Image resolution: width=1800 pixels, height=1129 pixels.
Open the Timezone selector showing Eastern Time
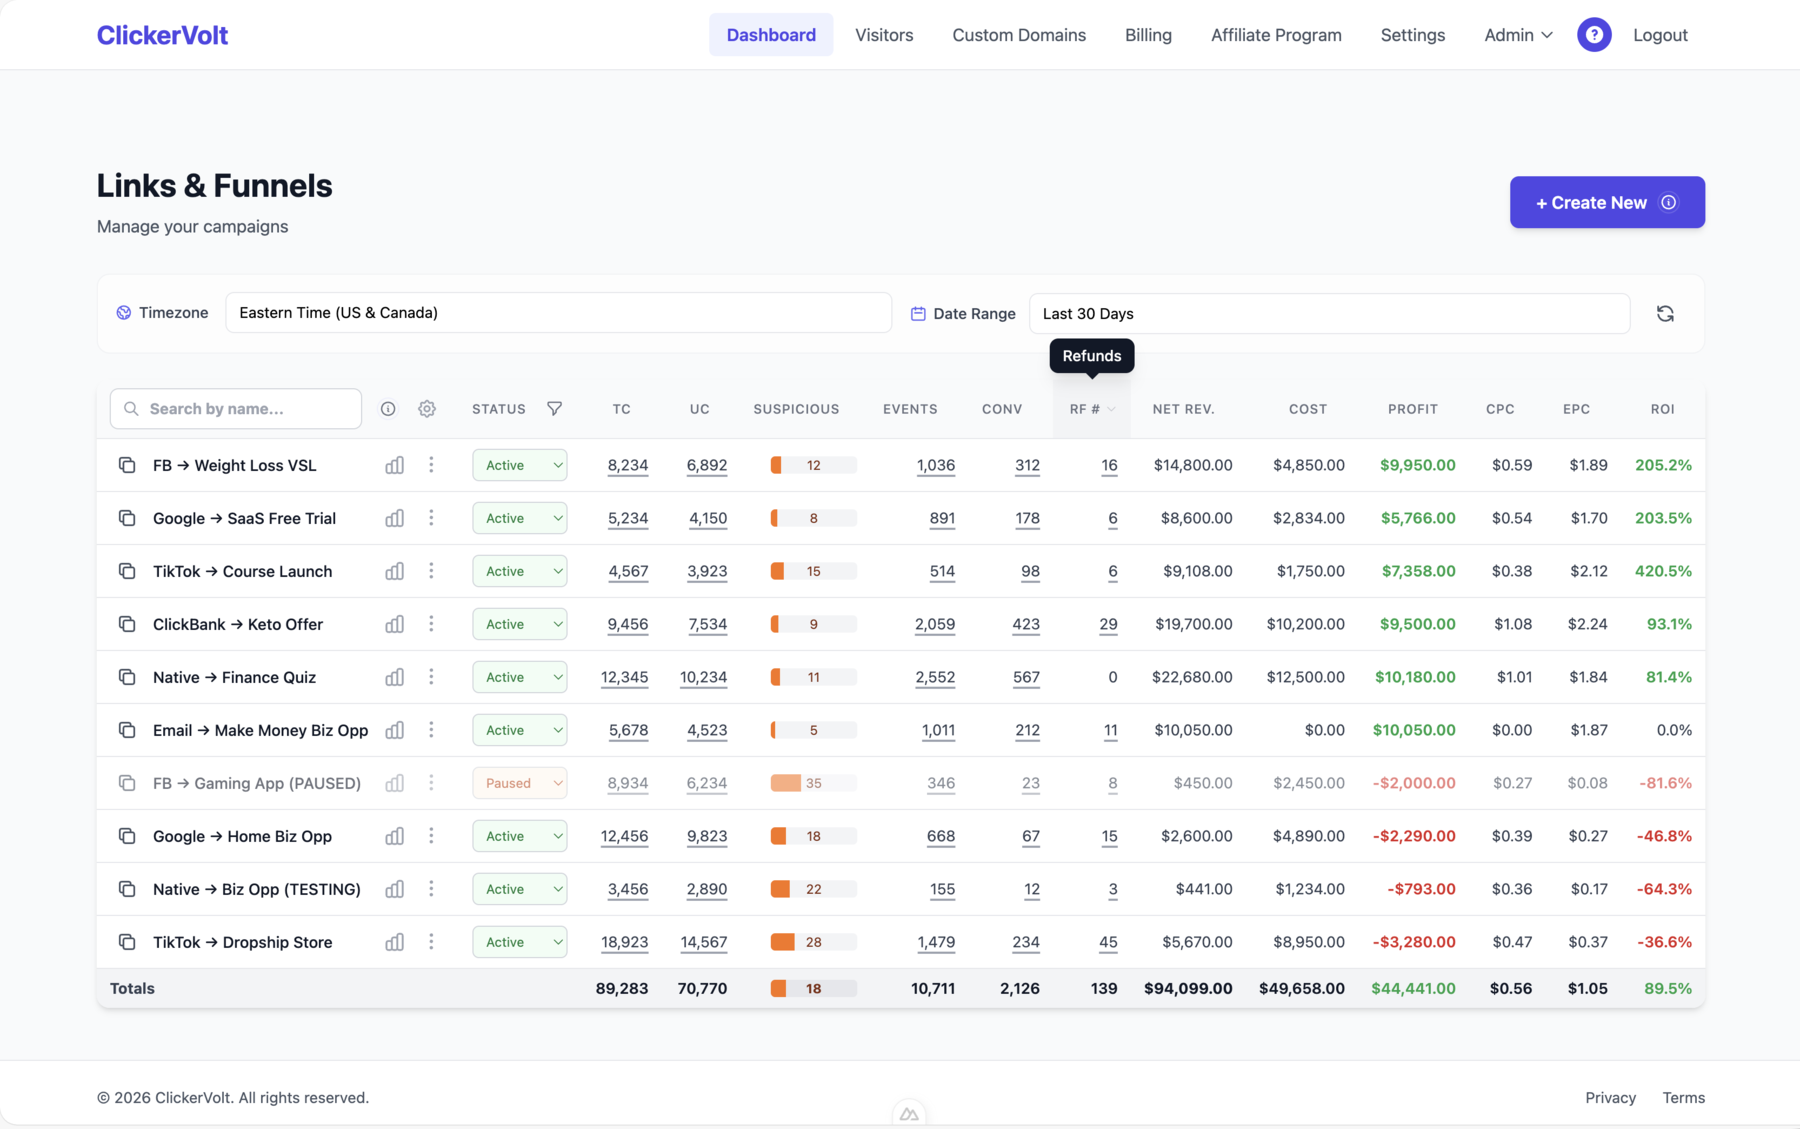[558, 312]
